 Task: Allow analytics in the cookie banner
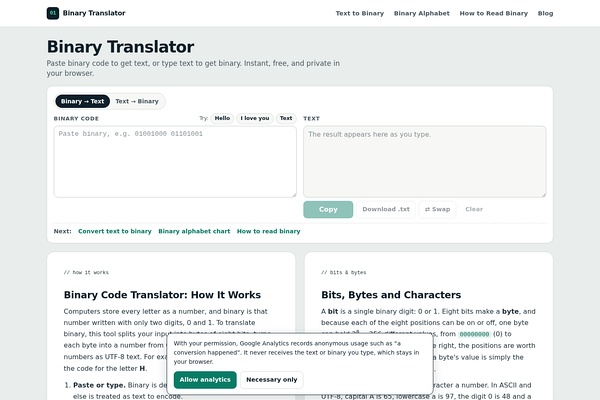pyautogui.click(x=205, y=380)
